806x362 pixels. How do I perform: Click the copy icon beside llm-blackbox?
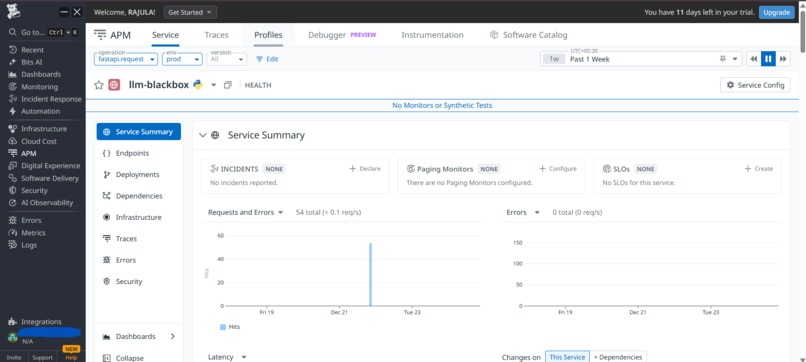228,85
